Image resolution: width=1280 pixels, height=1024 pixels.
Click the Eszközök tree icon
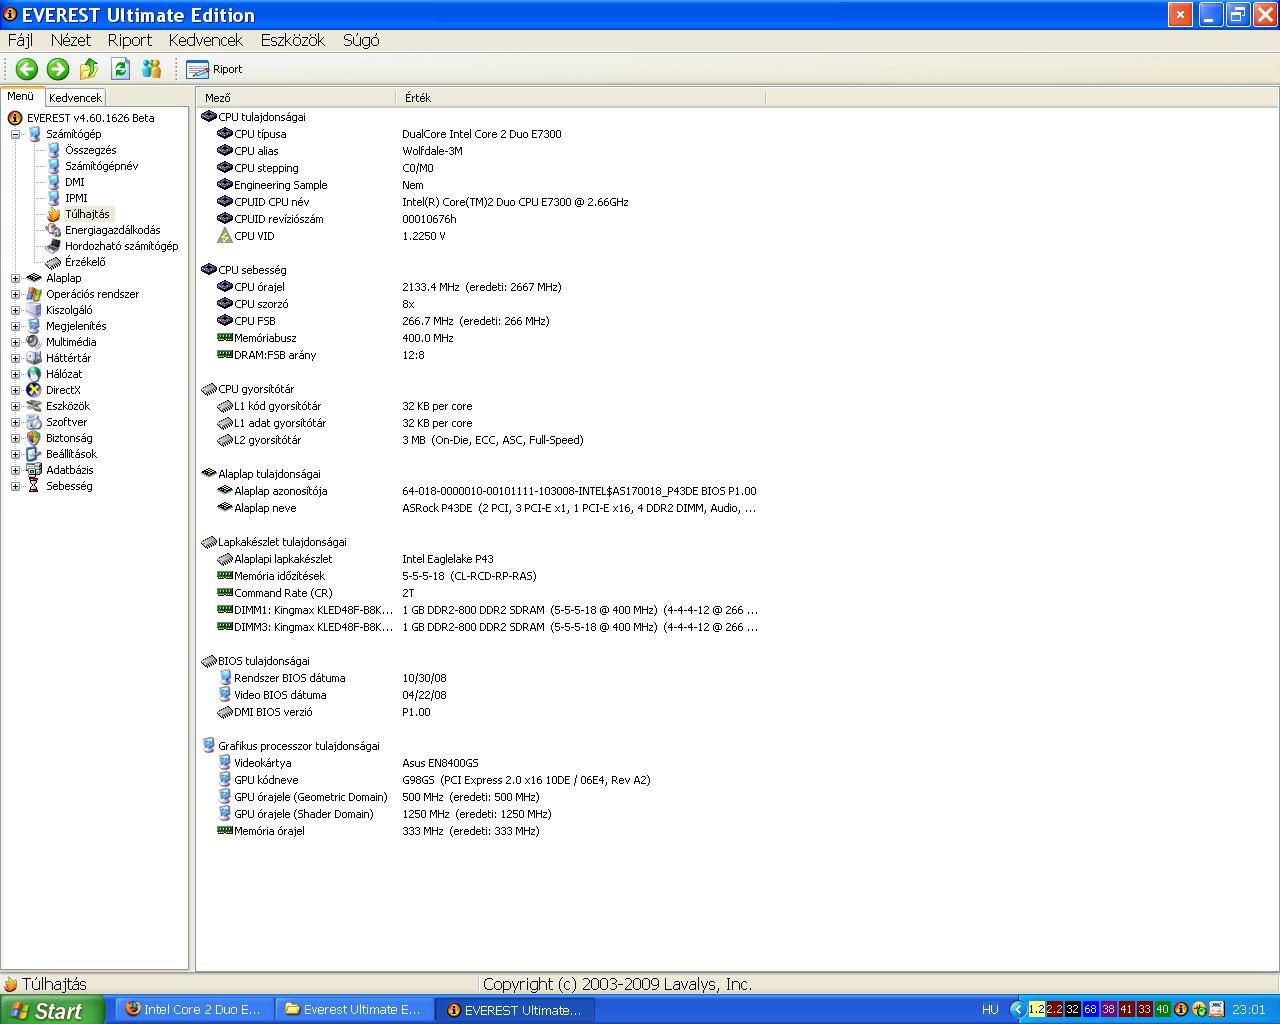click(x=34, y=406)
